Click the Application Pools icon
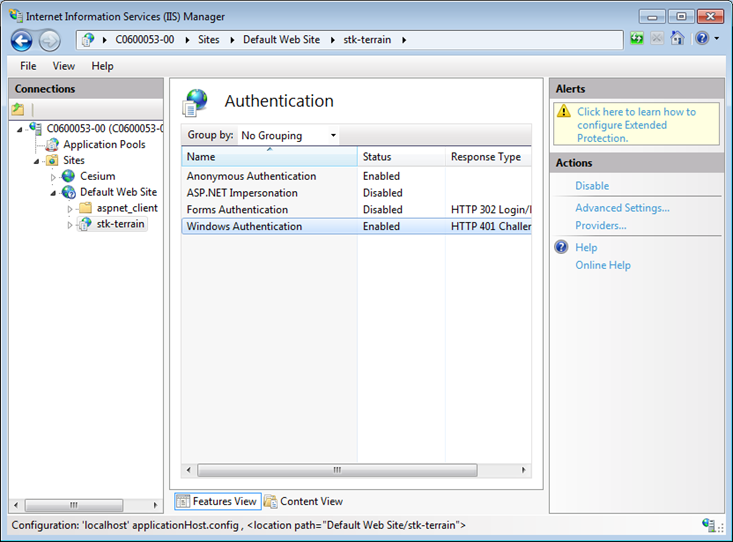The image size is (733, 542). 52,145
